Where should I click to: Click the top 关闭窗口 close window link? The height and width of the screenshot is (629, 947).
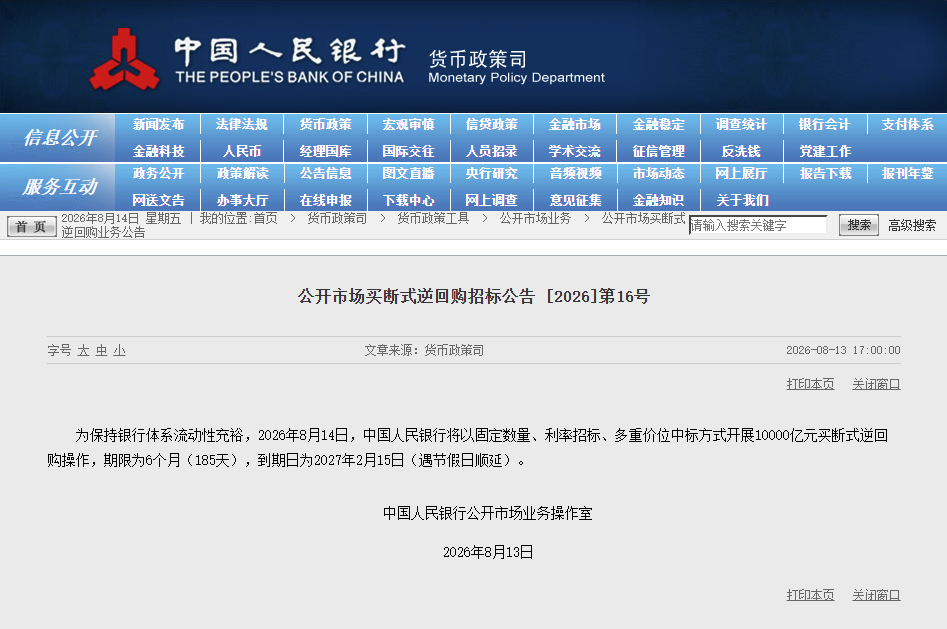(x=876, y=384)
